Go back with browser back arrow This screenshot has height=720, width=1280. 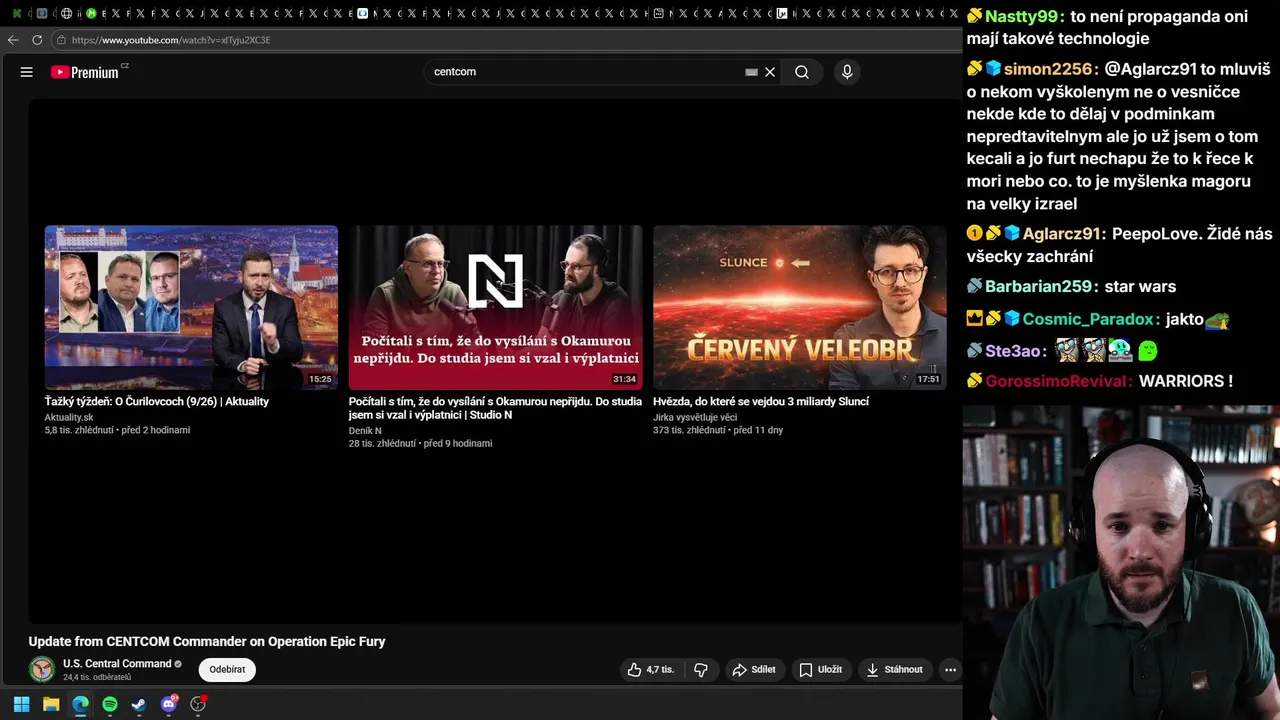click(x=12, y=40)
